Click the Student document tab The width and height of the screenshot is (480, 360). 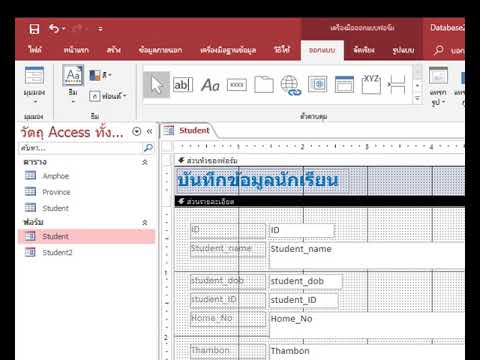pyautogui.click(x=189, y=131)
